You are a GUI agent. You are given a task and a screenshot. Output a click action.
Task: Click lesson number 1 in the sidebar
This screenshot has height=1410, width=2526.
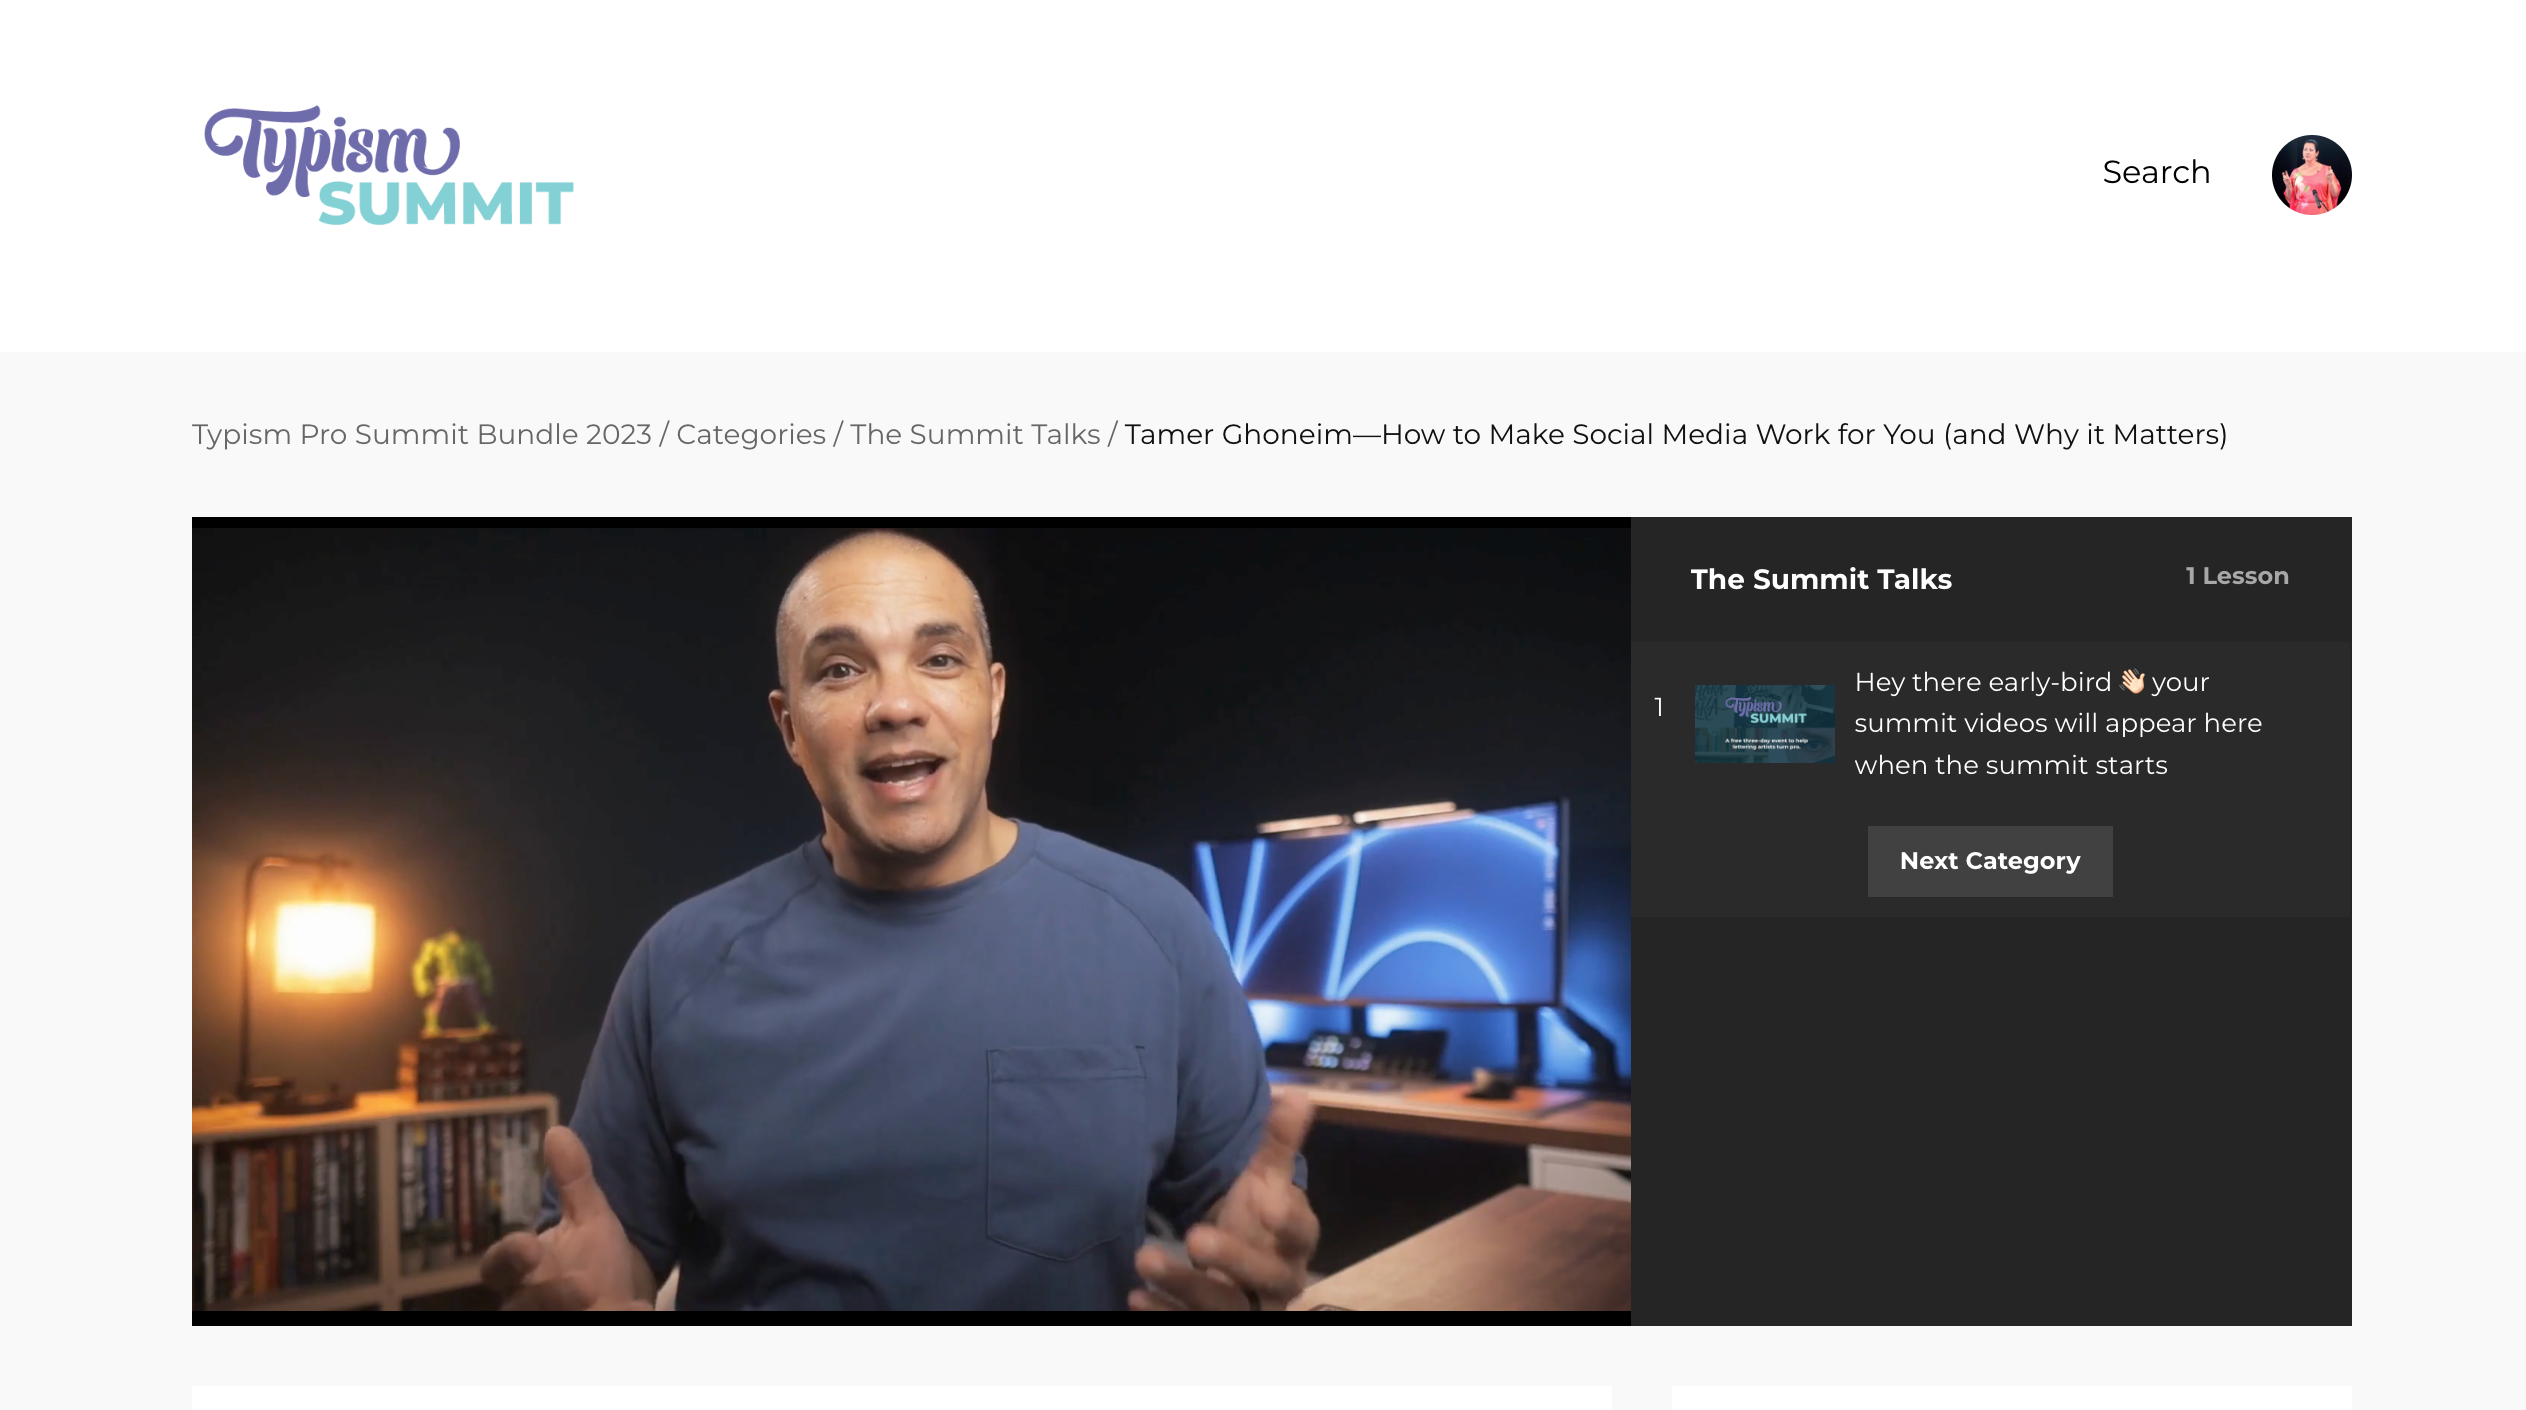click(x=1658, y=707)
